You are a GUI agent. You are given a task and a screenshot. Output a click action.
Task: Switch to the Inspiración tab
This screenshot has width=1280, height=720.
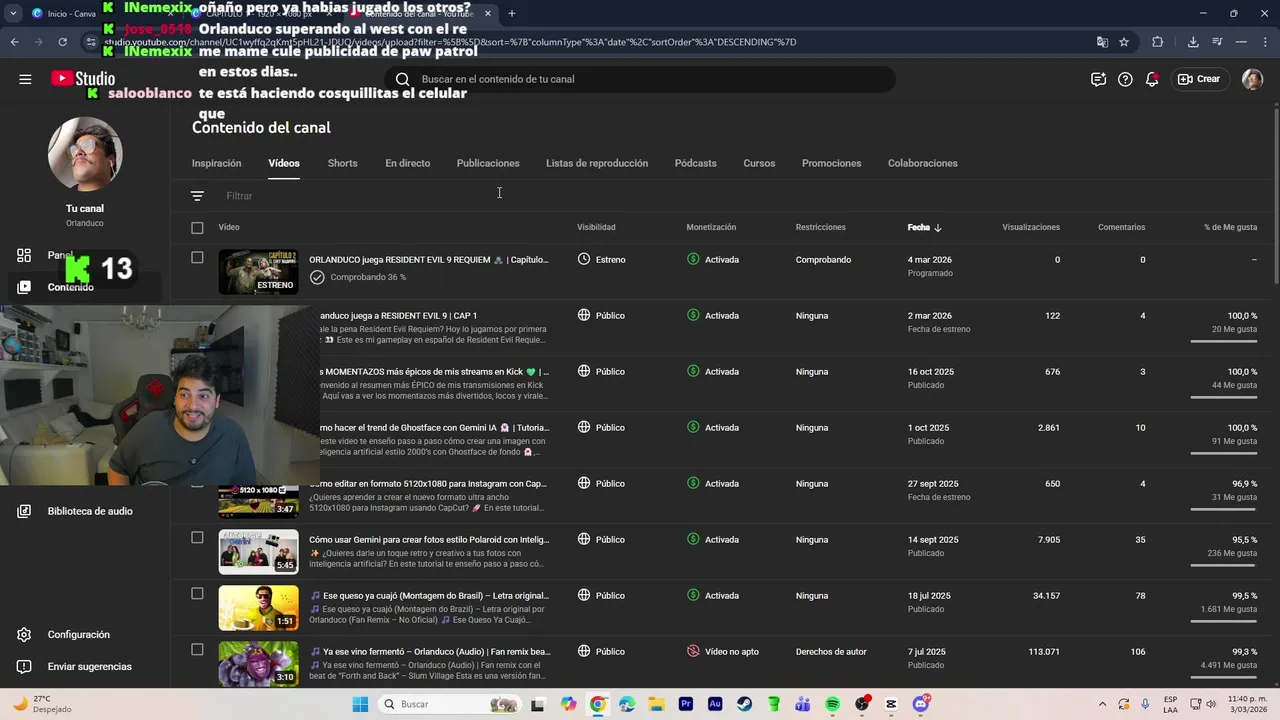(x=217, y=163)
